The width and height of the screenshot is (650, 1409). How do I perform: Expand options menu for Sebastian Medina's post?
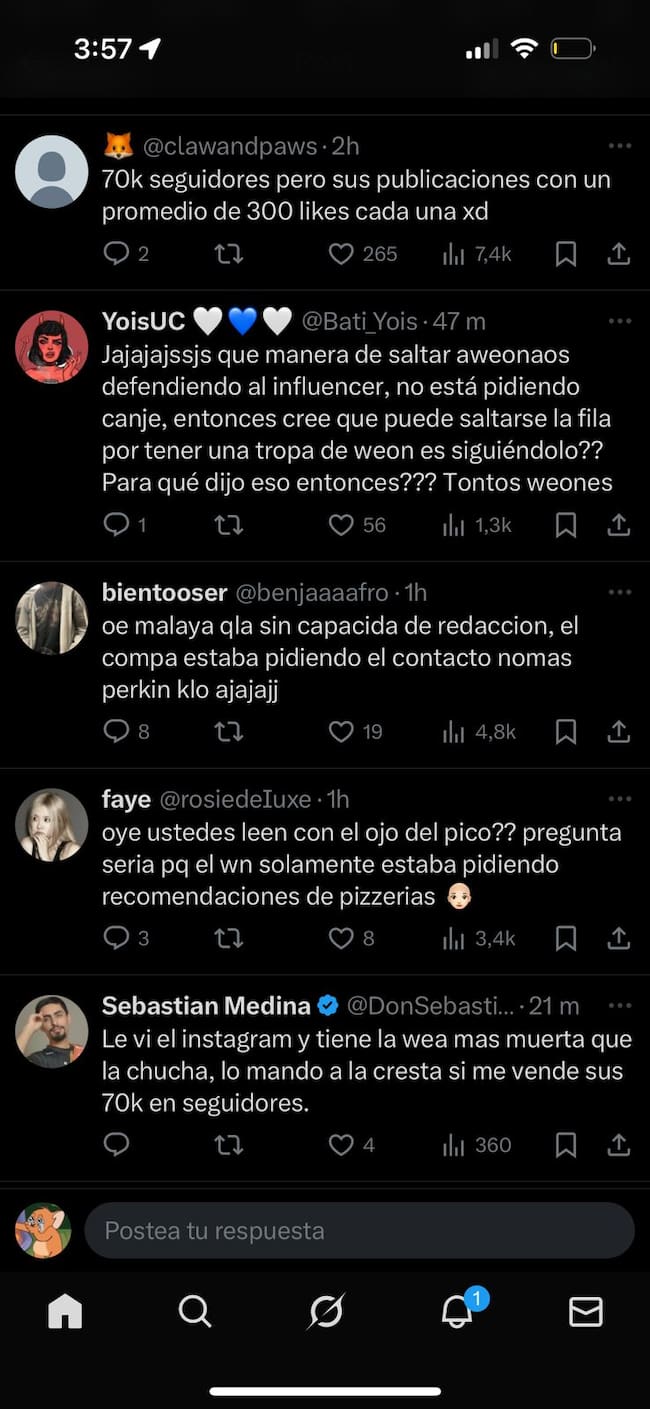click(x=620, y=1006)
